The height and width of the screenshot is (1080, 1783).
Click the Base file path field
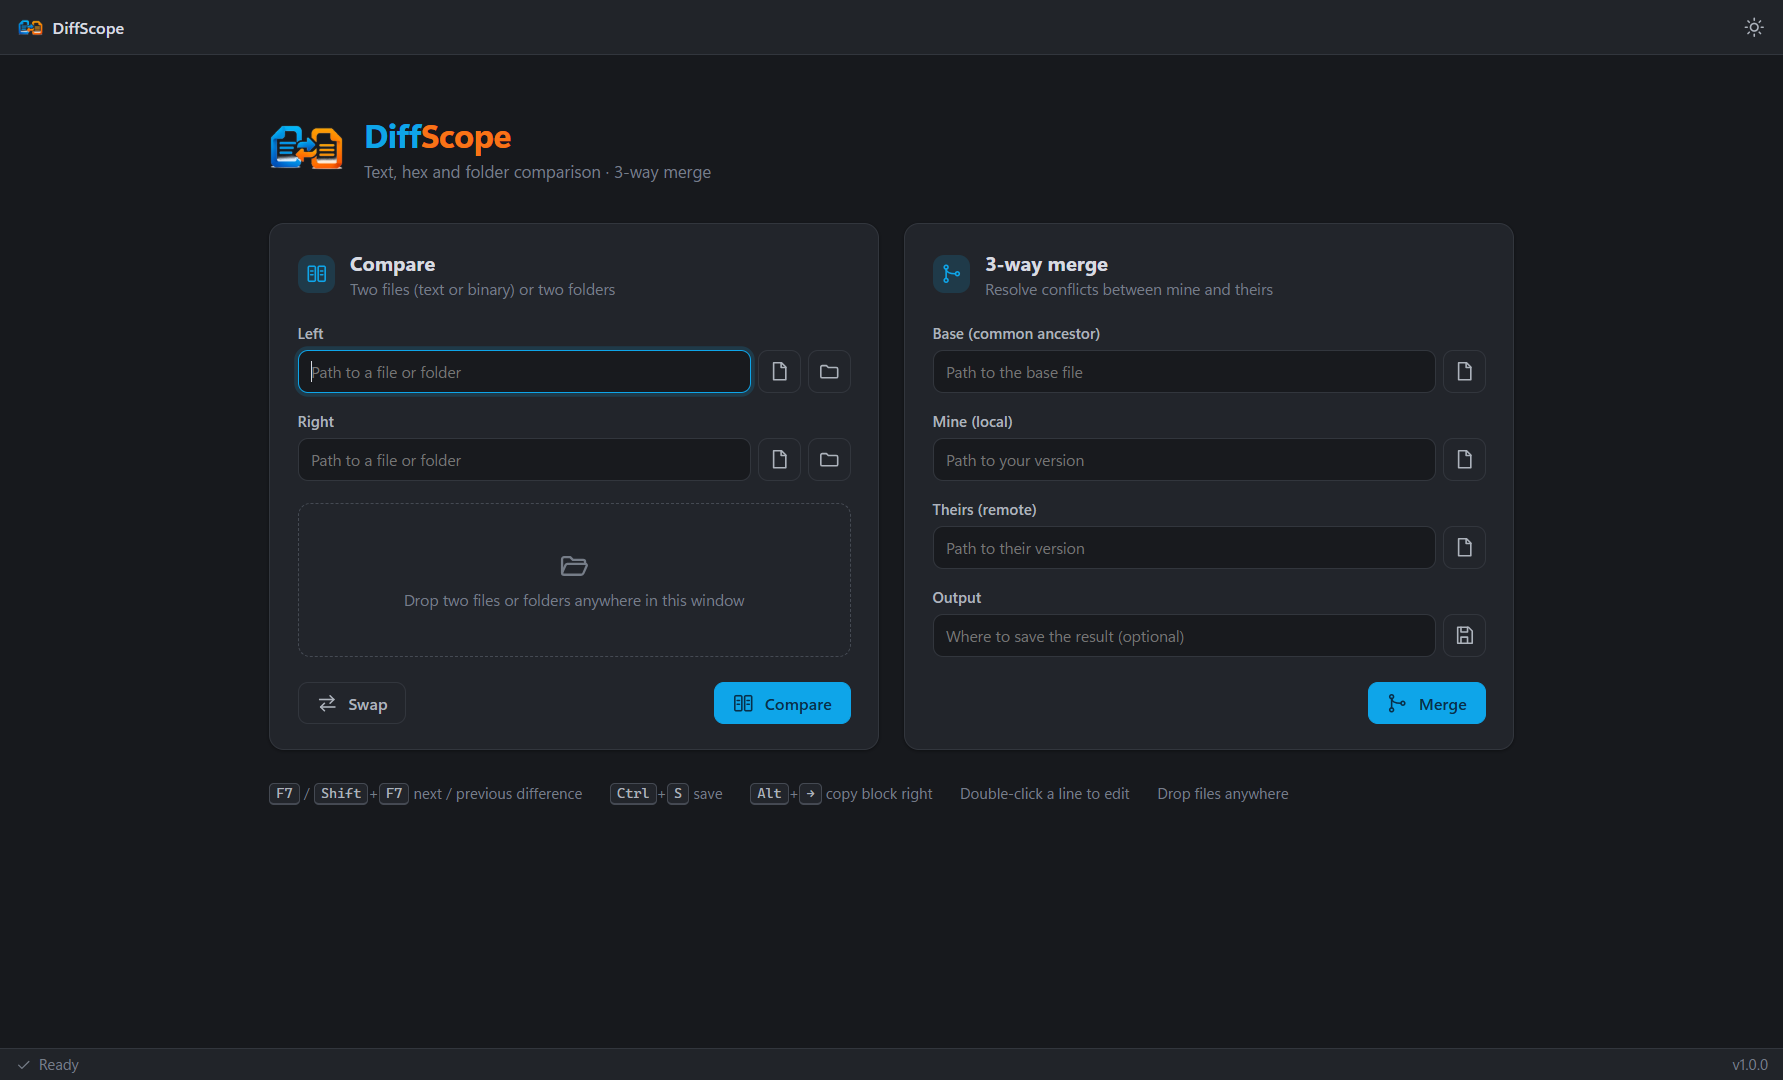(1184, 372)
